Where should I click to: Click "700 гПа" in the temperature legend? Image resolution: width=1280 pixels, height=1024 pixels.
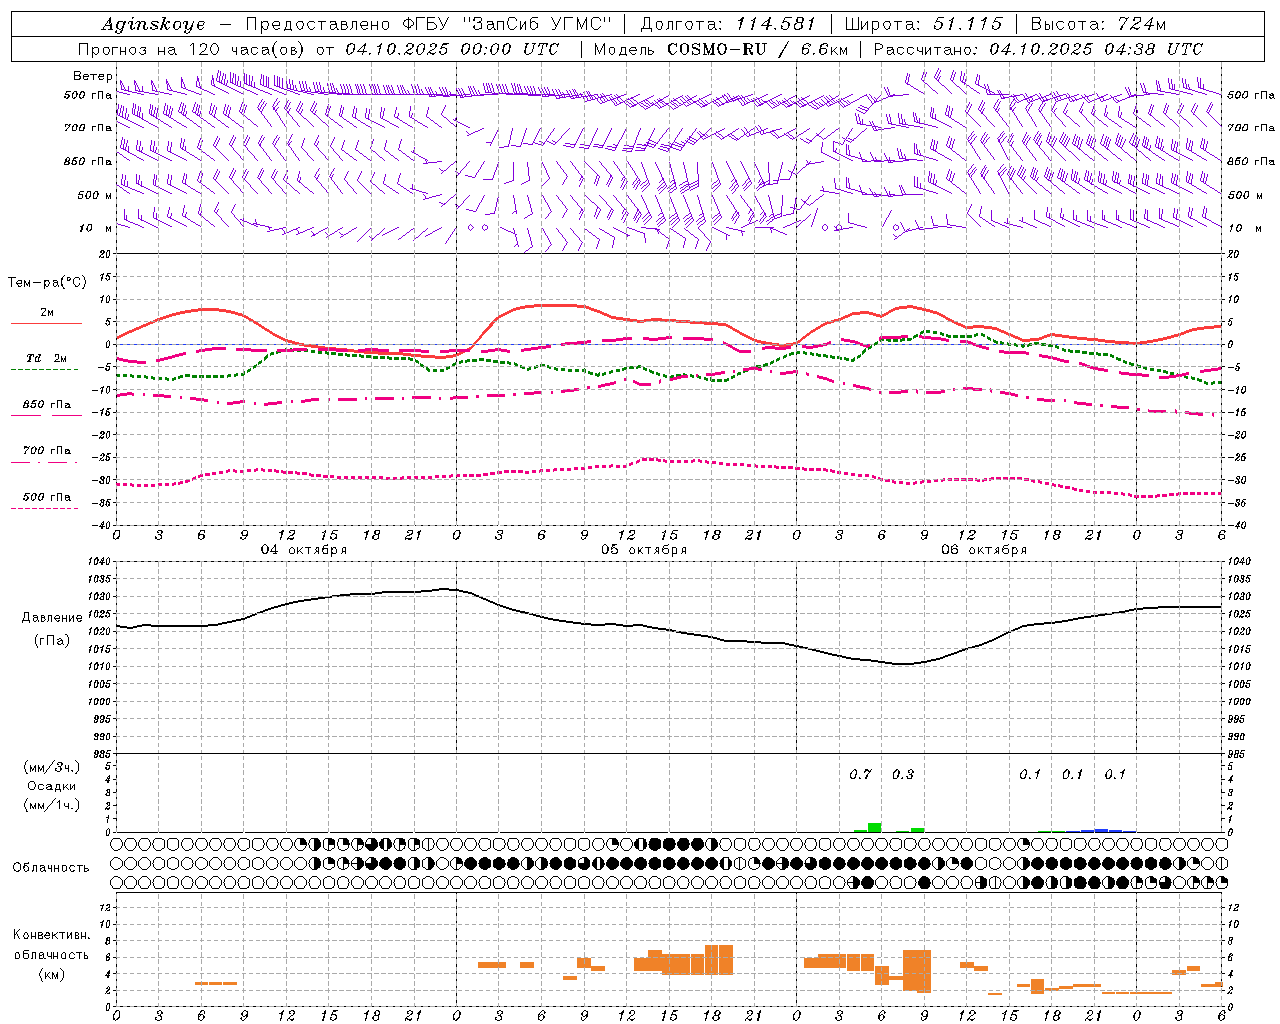(46, 451)
